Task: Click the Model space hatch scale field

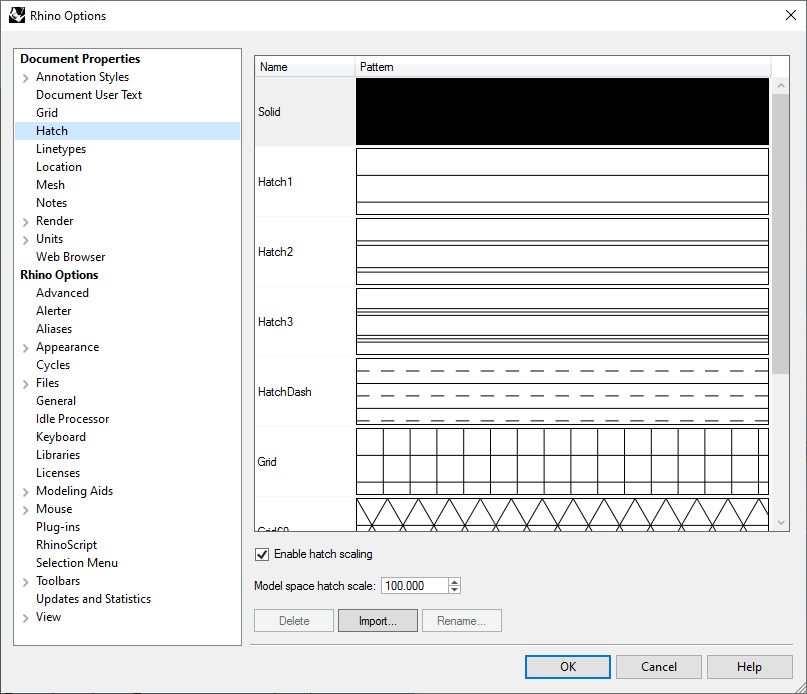Action: (414, 586)
